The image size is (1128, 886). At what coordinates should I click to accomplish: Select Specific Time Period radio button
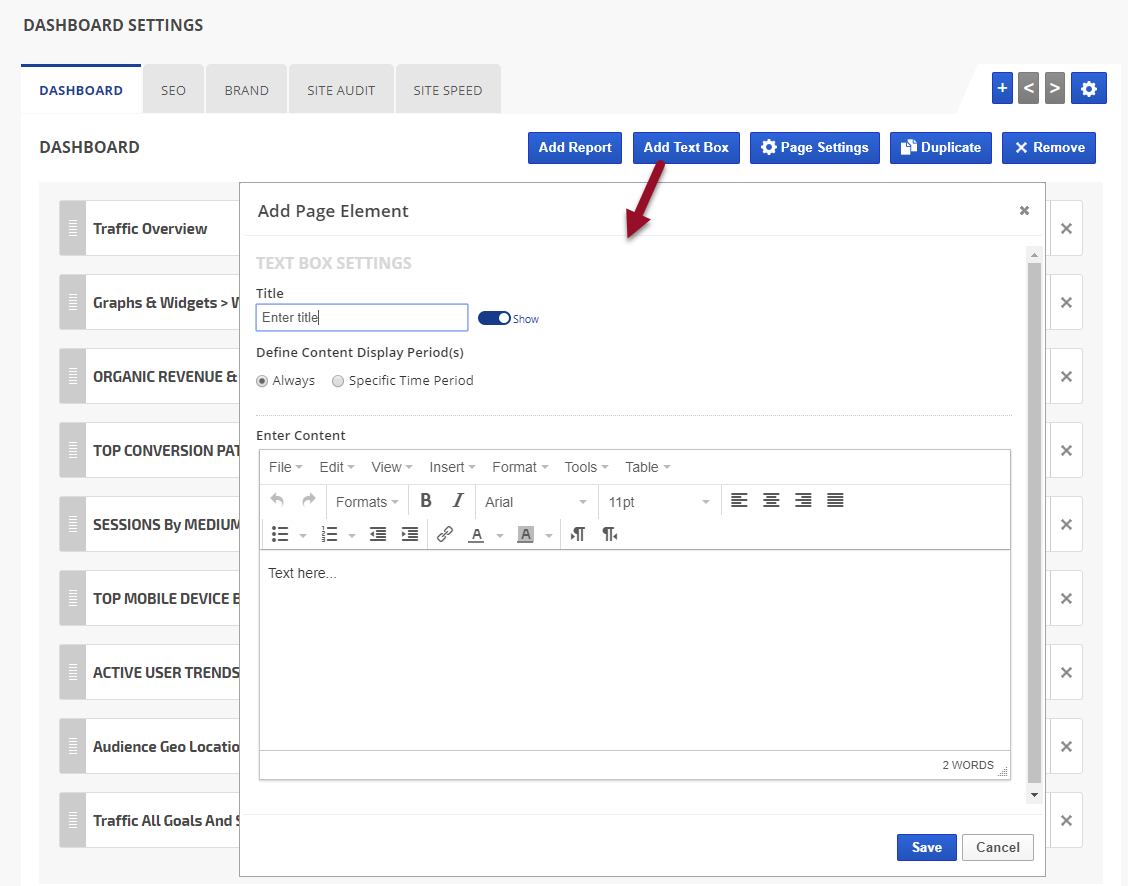click(338, 381)
